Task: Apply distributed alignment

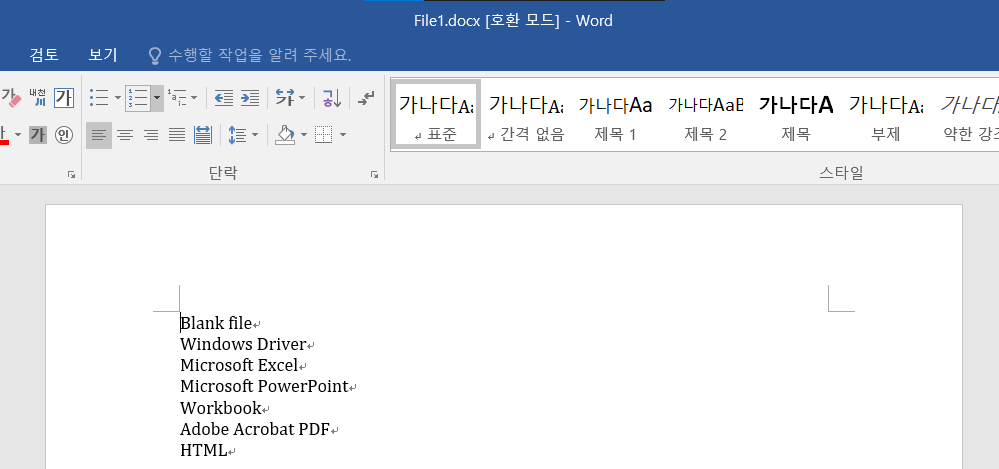Action: point(203,134)
